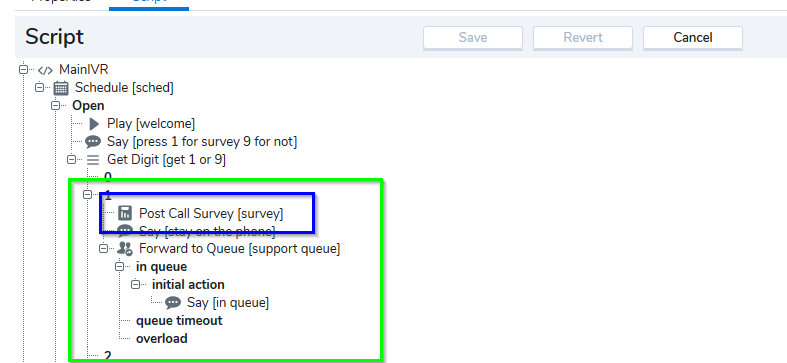This screenshot has height=363, width=787.
Task: Collapse the initial action branch
Action: (x=136, y=285)
